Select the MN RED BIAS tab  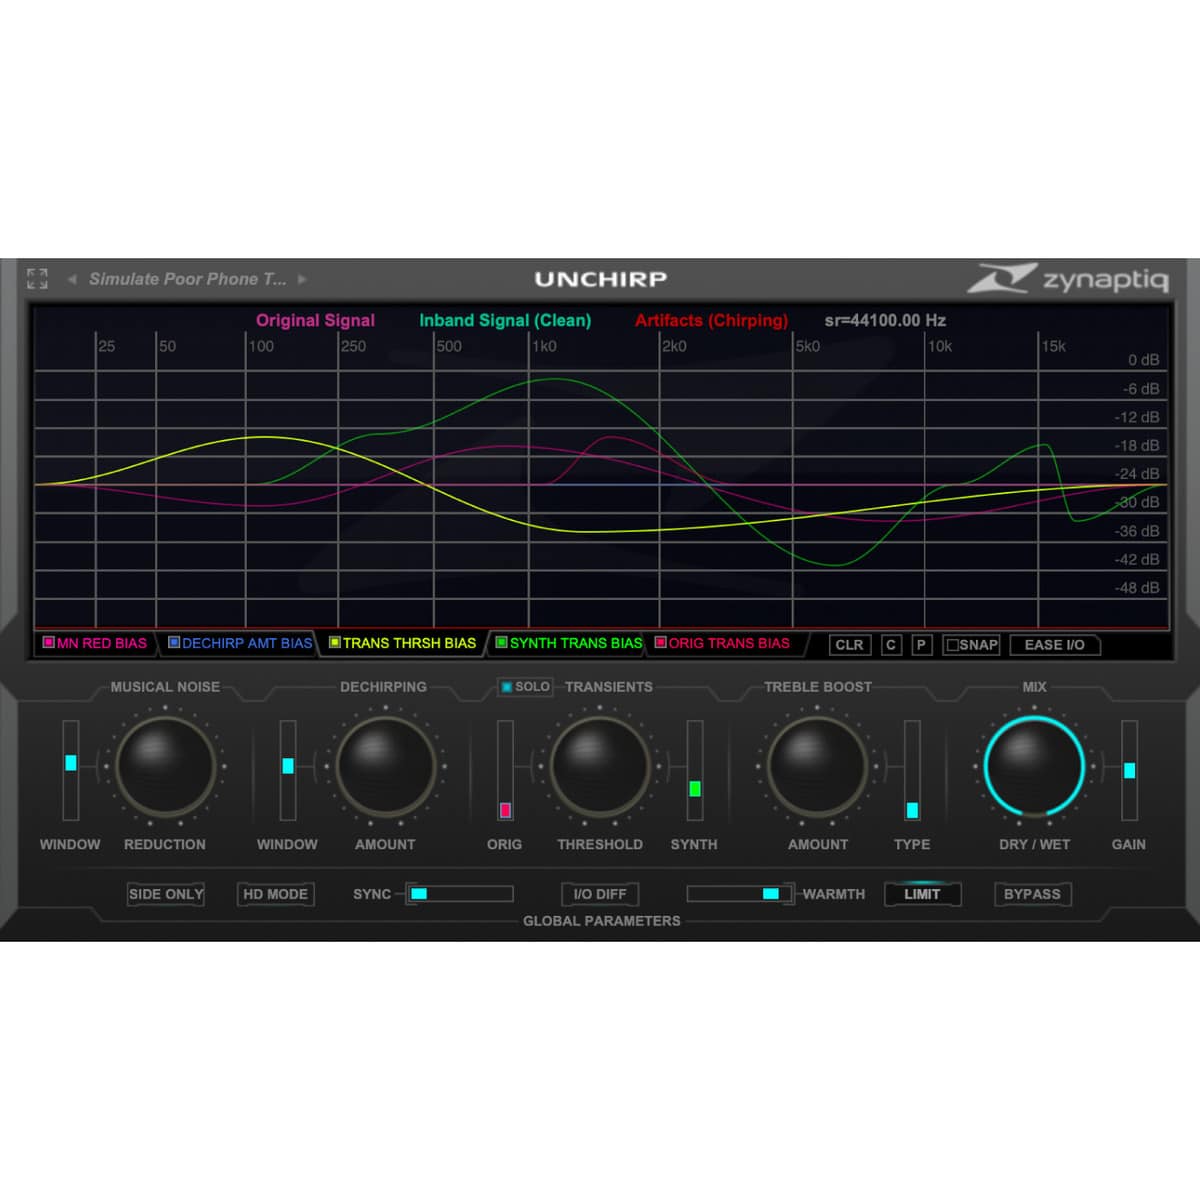click(x=95, y=643)
